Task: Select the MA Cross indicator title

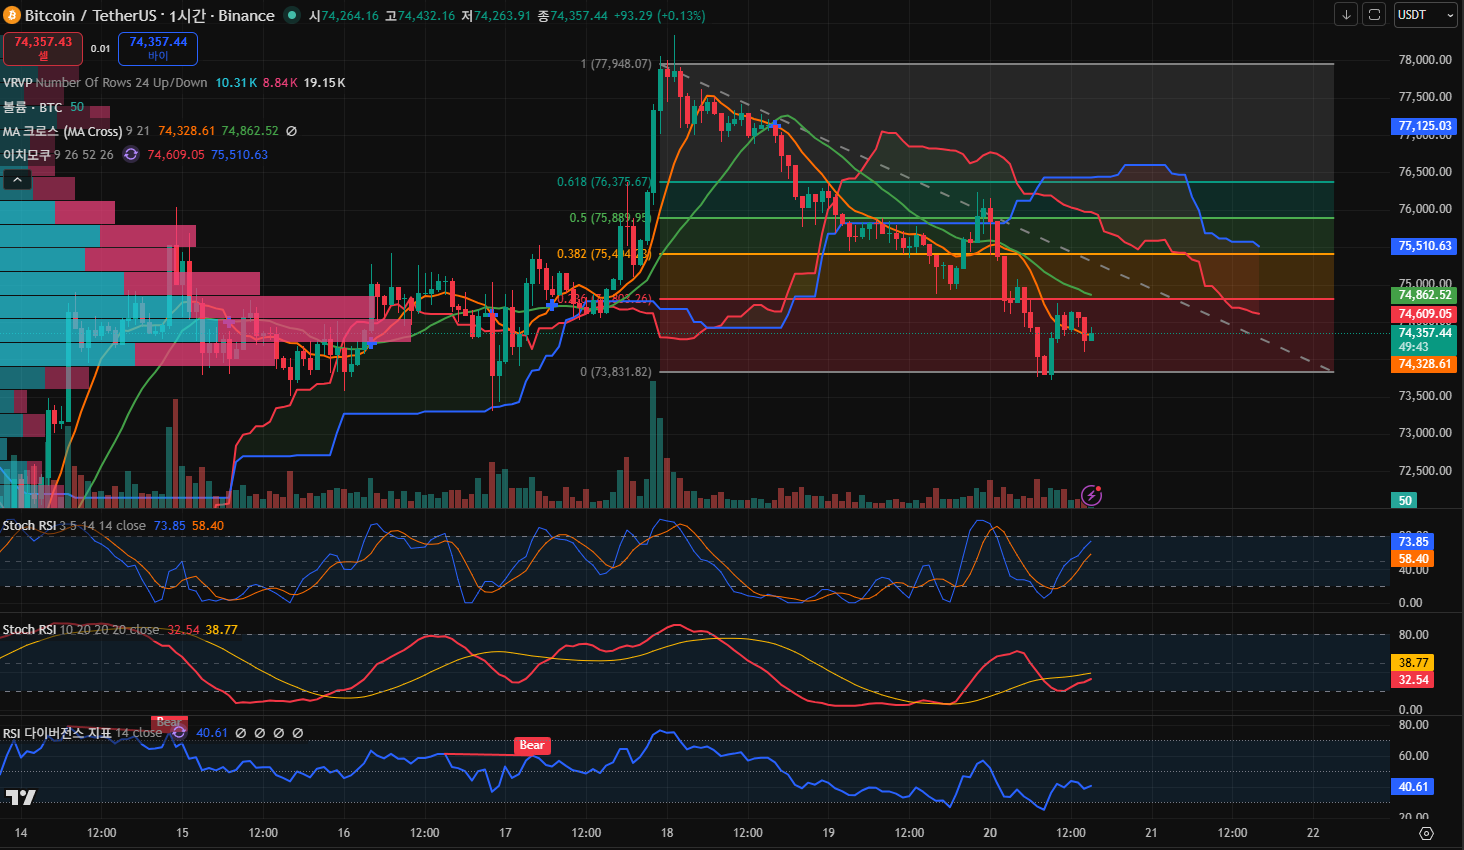Action: (x=62, y=131)
